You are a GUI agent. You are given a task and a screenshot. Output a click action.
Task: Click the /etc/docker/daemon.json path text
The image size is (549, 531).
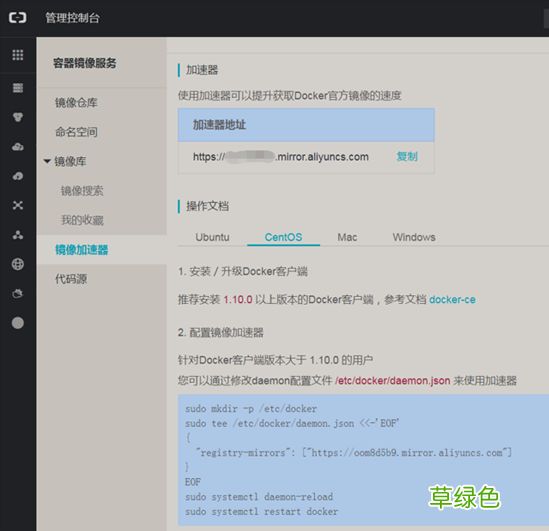392,380
